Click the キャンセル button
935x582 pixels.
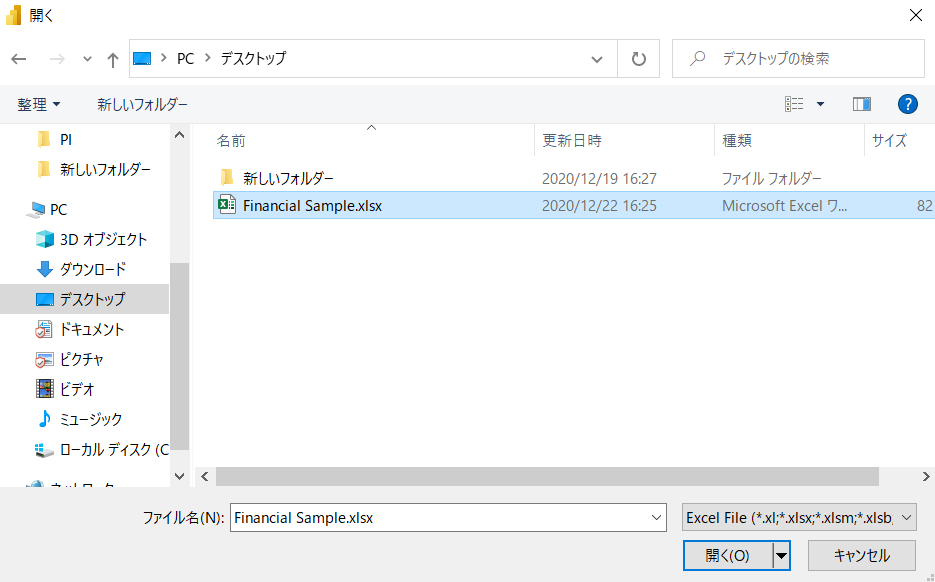862,556
